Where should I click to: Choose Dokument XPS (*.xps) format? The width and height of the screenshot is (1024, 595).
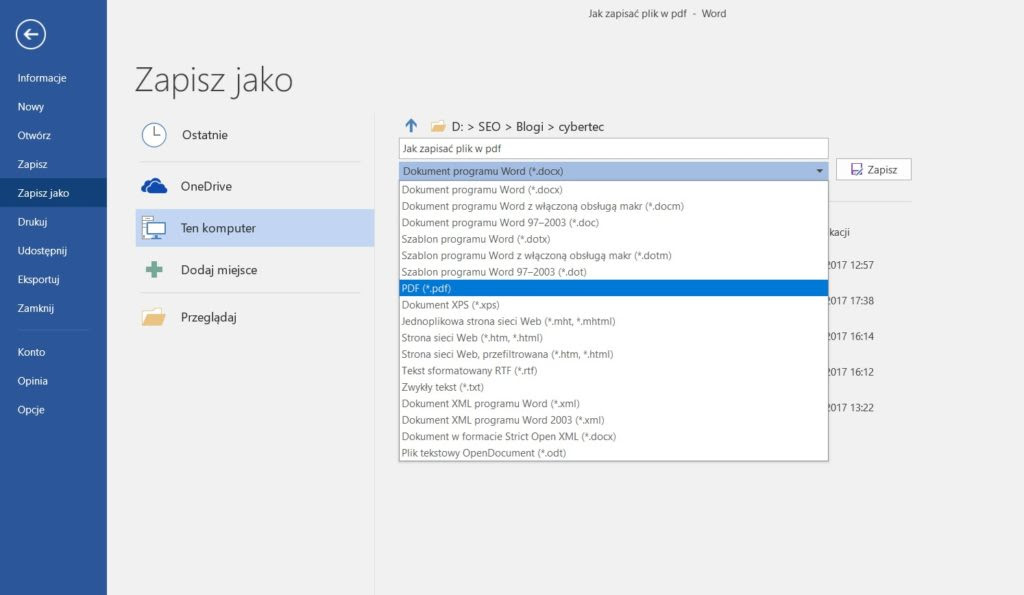pyautogui.click(x=613, y=304)
